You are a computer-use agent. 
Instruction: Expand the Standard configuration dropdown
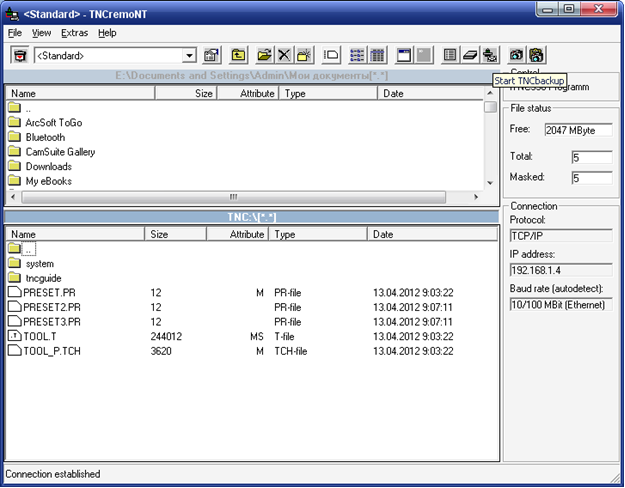pyautogui.click(x=189, y=56)
